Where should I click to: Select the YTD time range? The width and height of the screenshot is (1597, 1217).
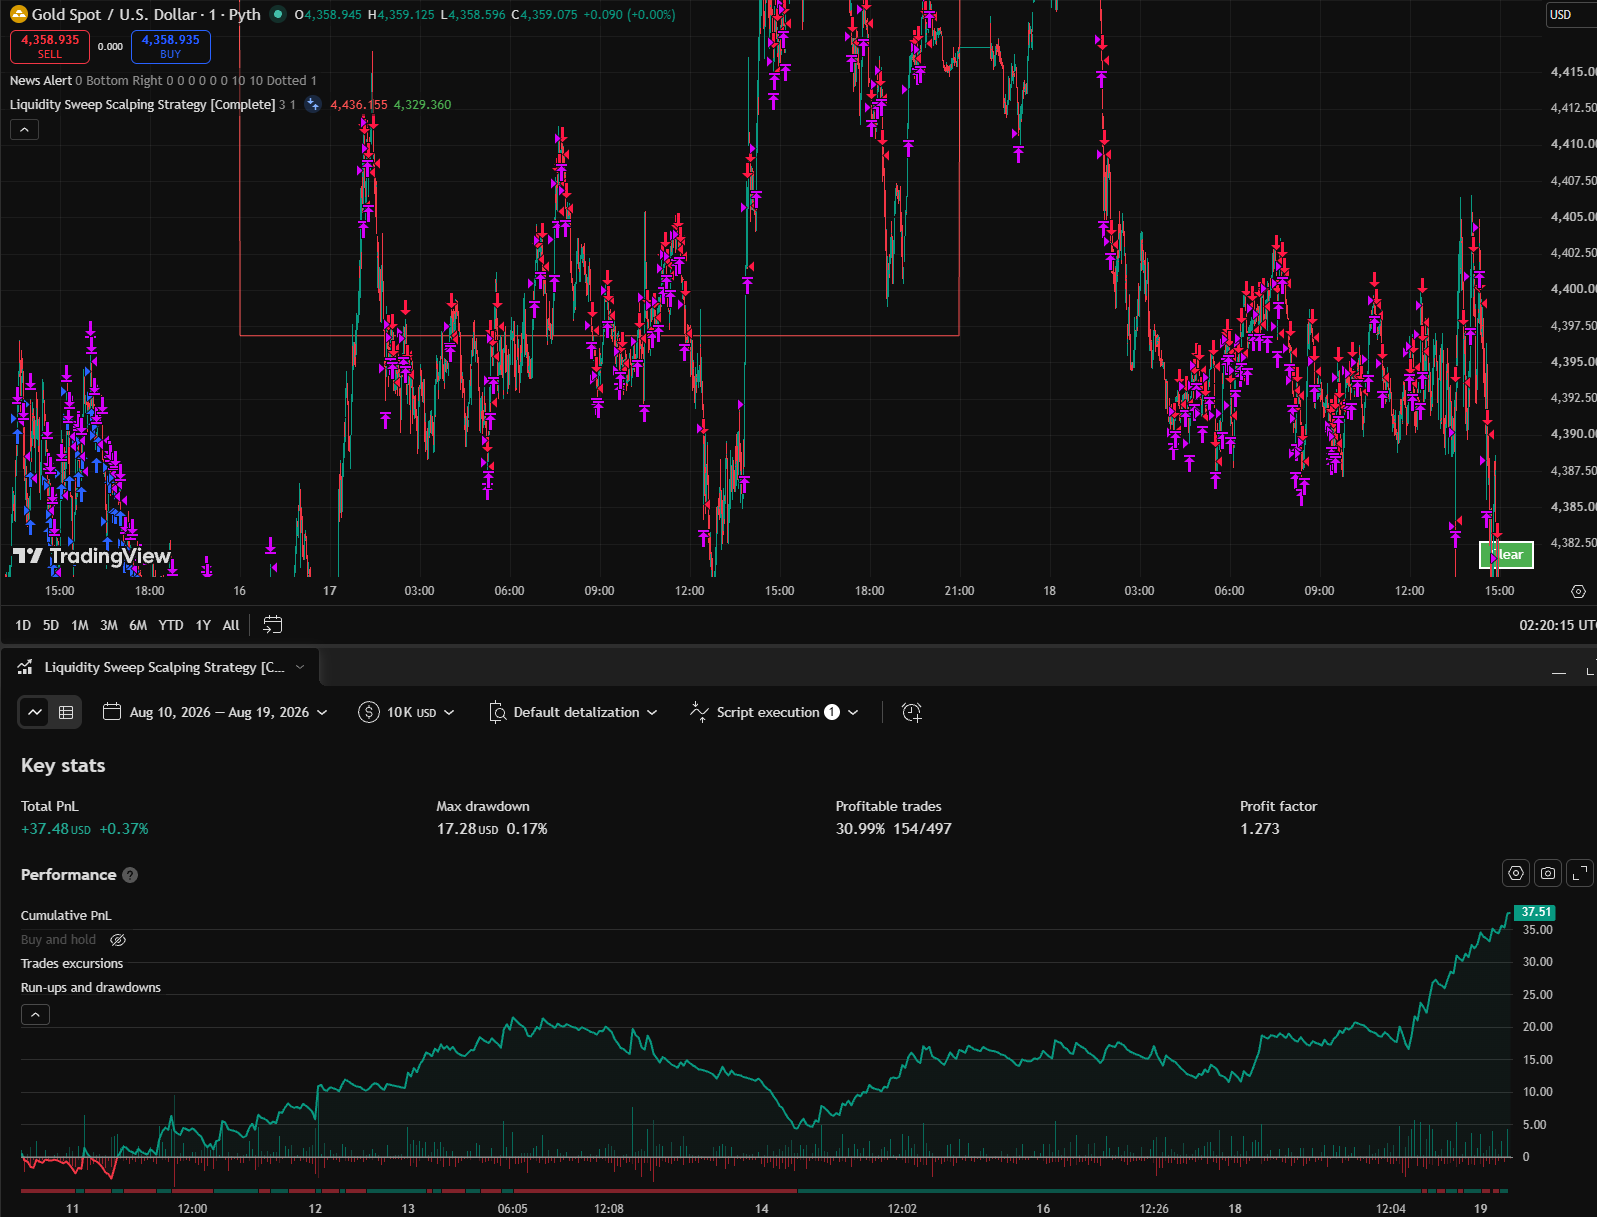pos(171,625)
